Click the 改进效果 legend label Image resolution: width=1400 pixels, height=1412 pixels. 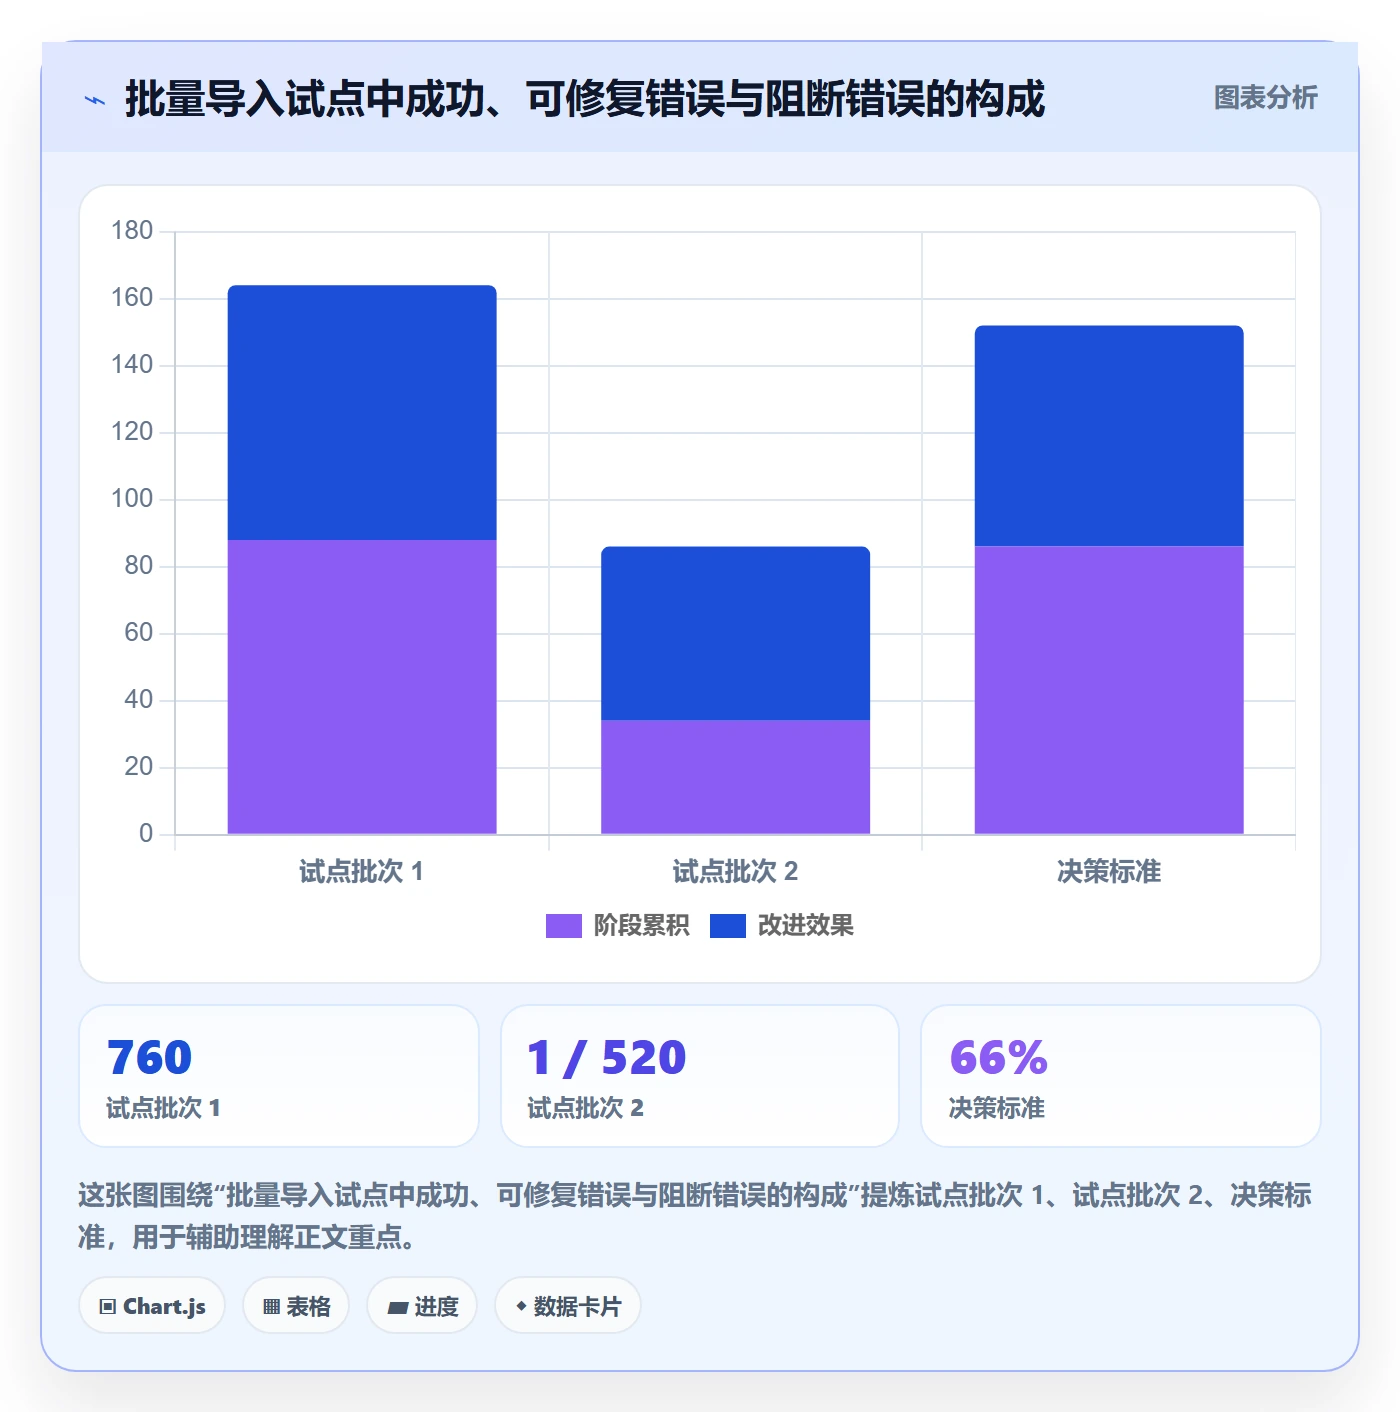805,926
